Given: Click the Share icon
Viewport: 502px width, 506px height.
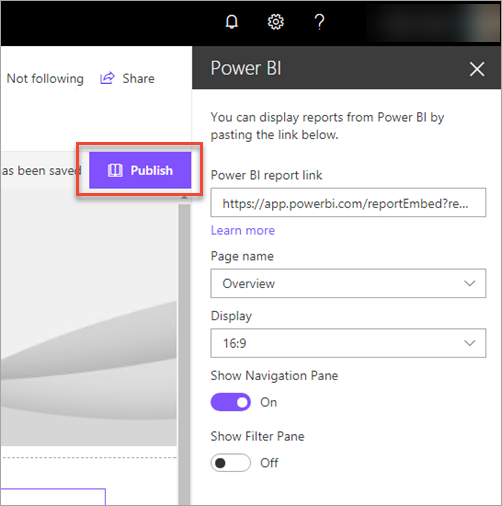Looking at the screenshot, I should pos(107,79).
